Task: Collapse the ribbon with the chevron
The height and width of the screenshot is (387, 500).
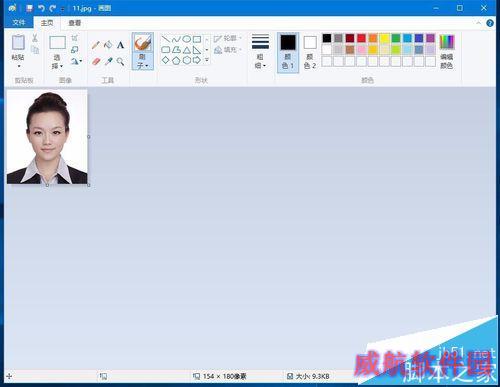Action: click(x=478, y=23)
